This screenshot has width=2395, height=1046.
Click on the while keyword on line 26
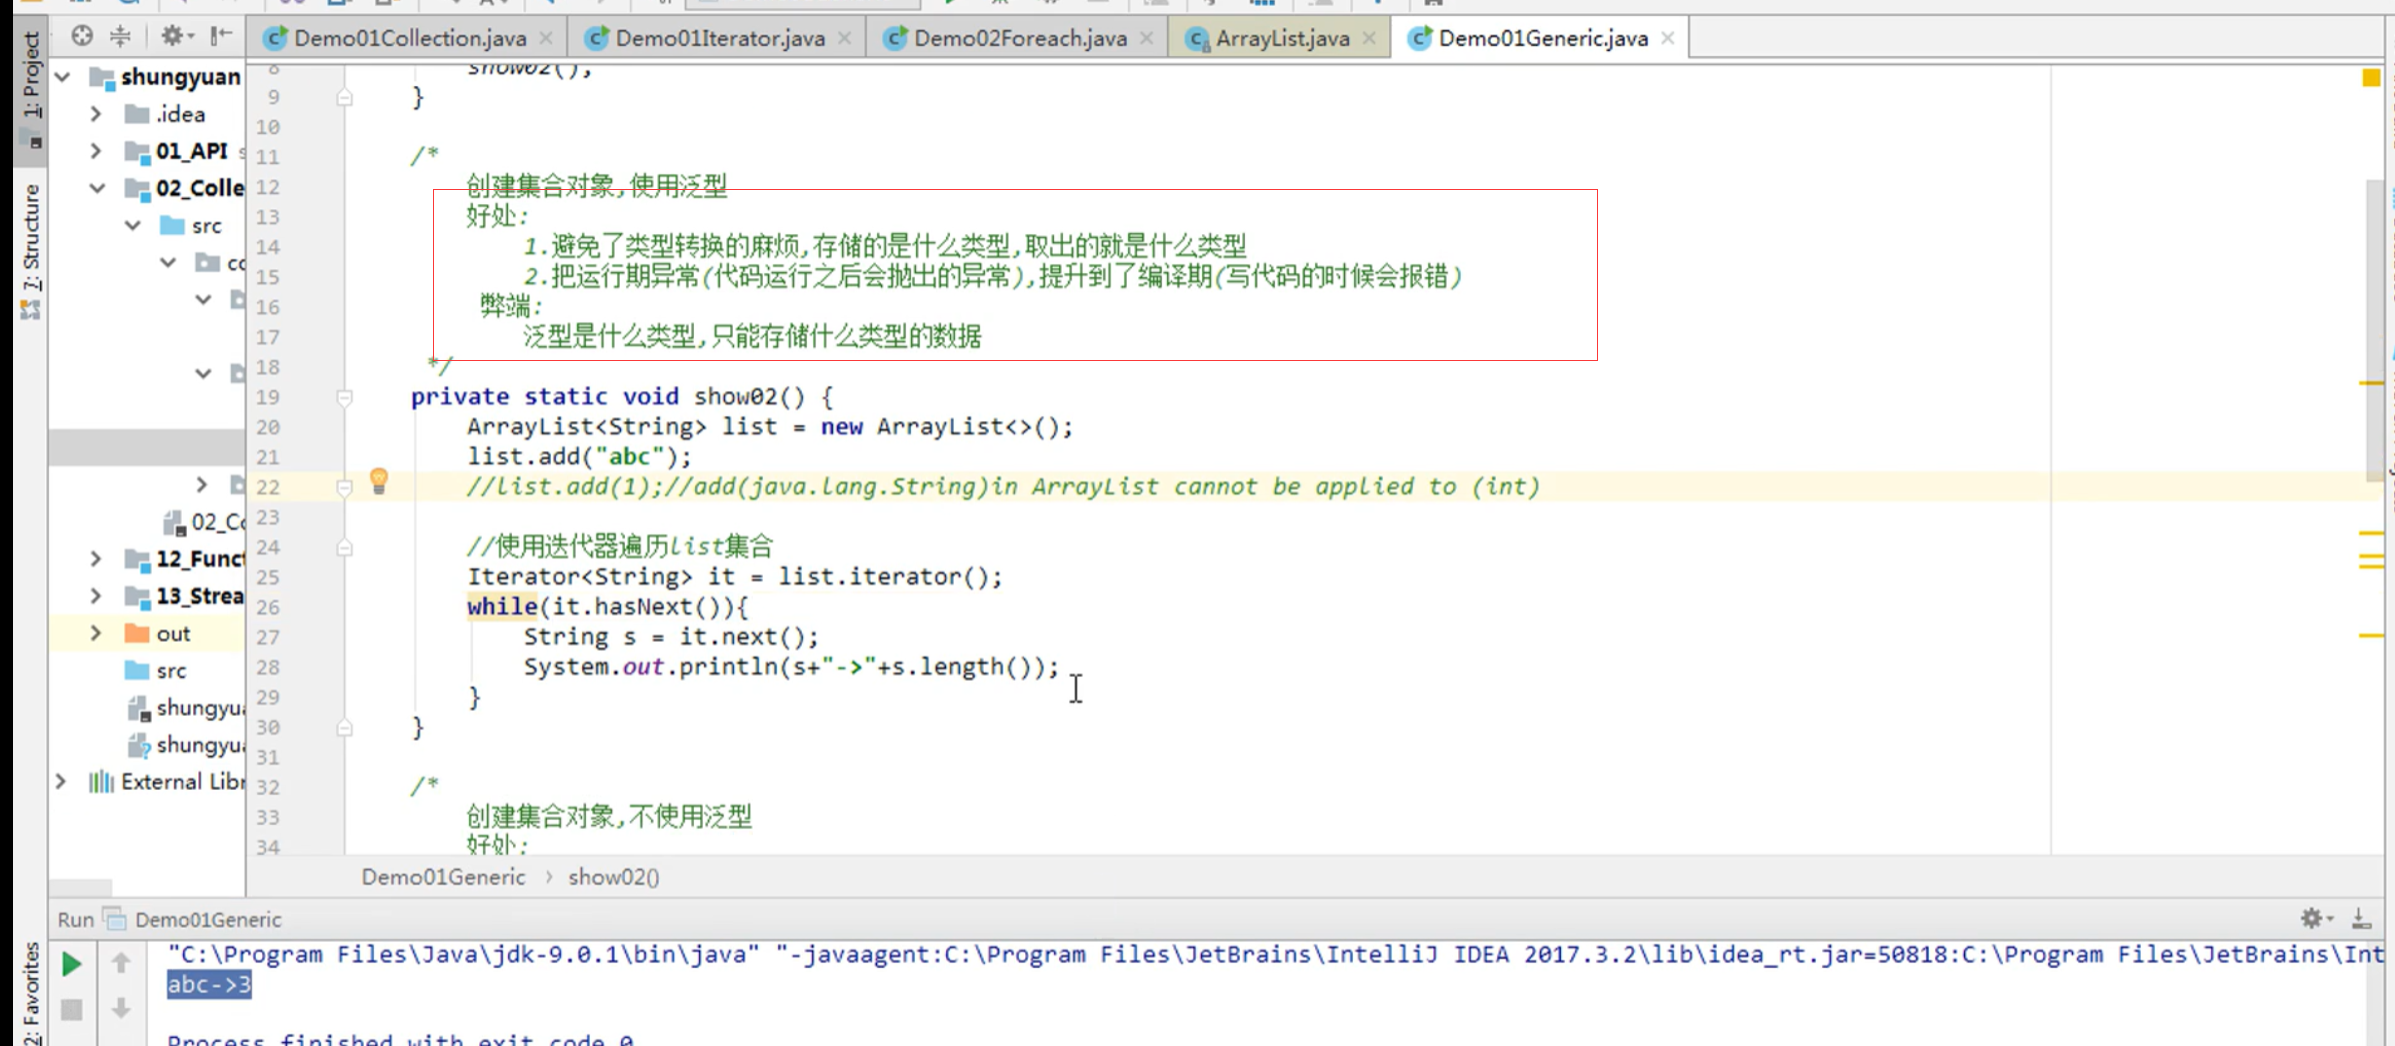(x=502, y=606)
